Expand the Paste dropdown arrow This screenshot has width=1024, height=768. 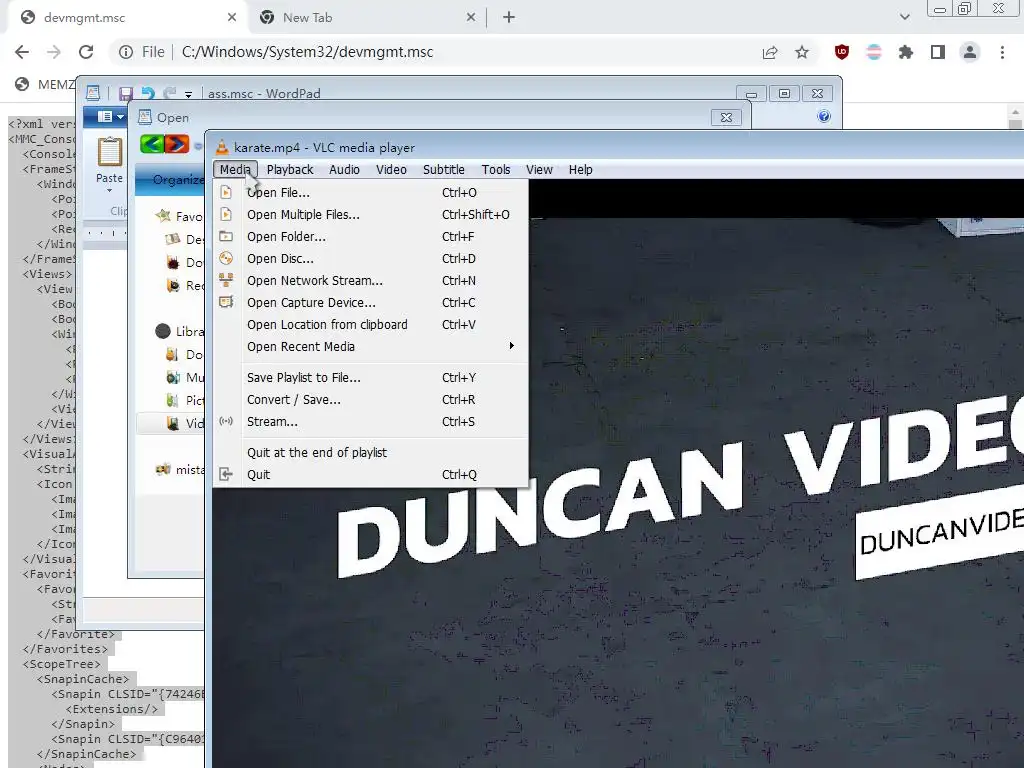point(110,191)
